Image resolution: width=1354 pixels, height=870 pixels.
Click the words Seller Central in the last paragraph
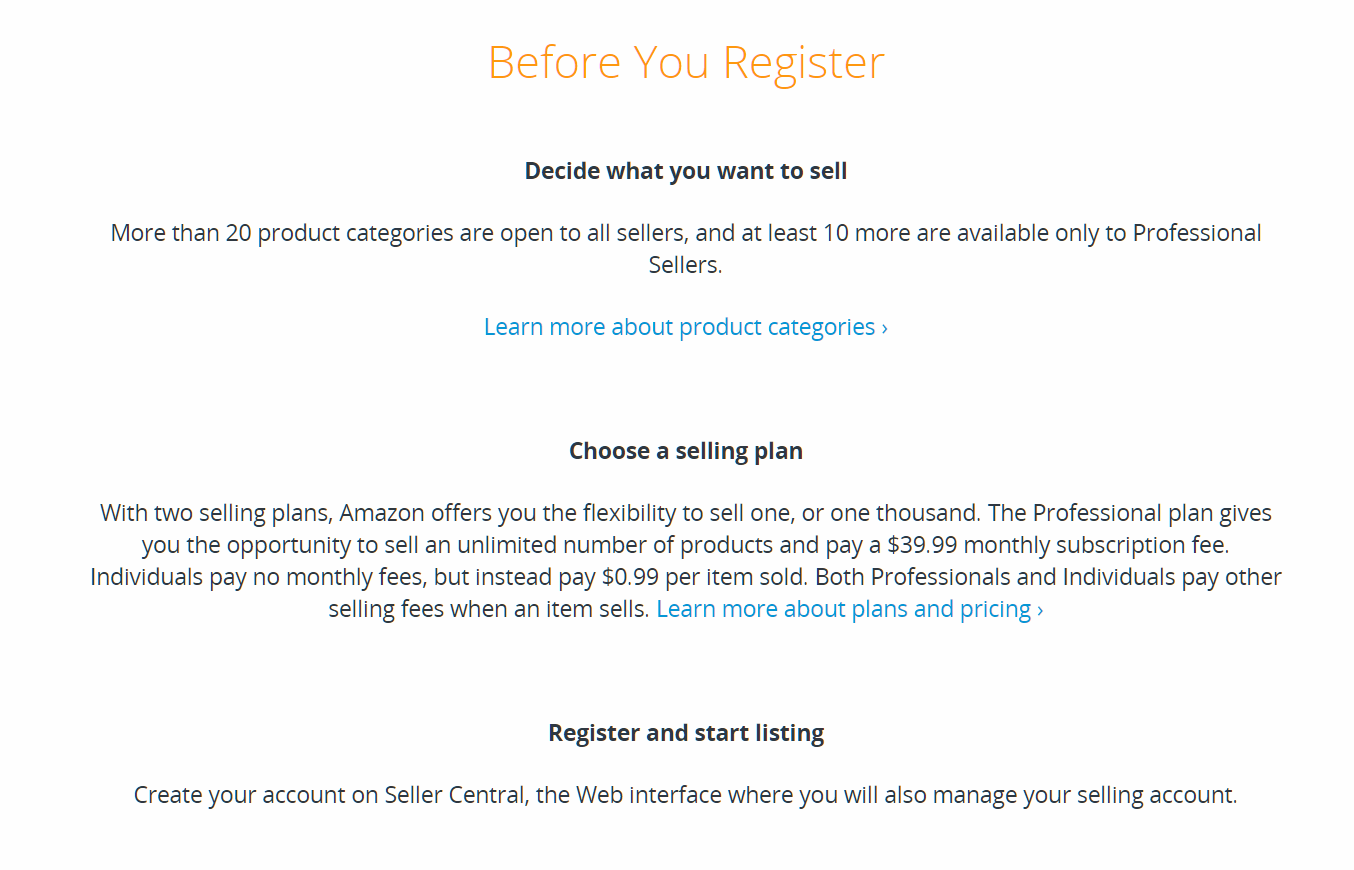[455, 795]
